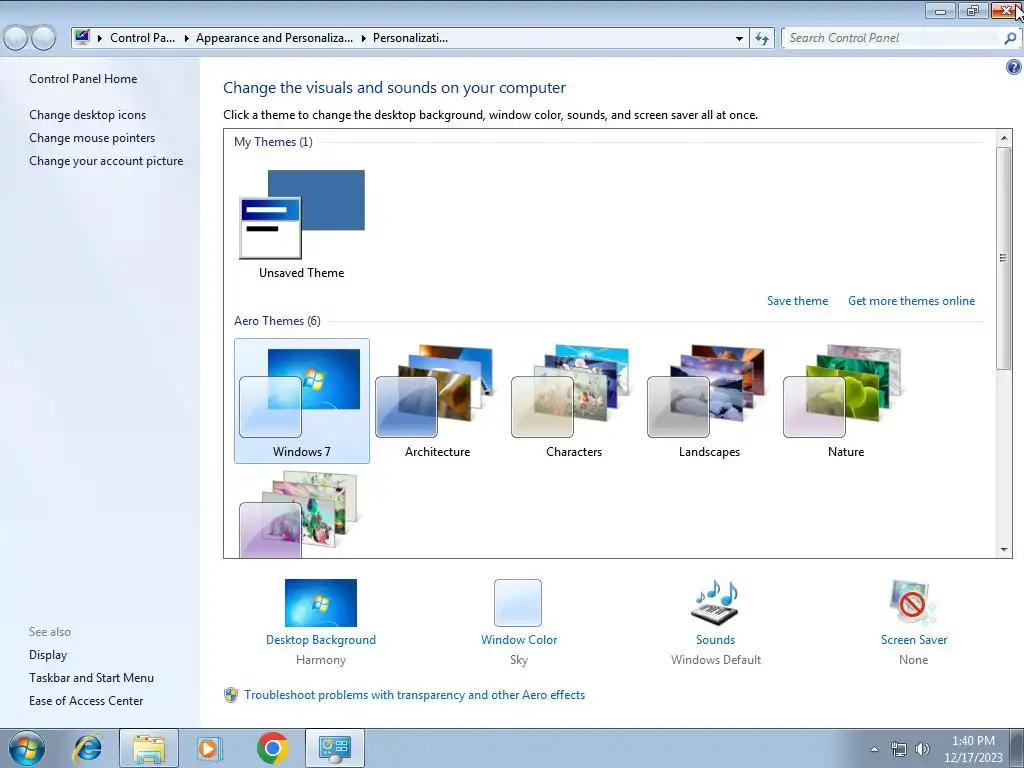
Task: Apply the Nature theme
Action: pyautogui.click(x=846, y=401)
